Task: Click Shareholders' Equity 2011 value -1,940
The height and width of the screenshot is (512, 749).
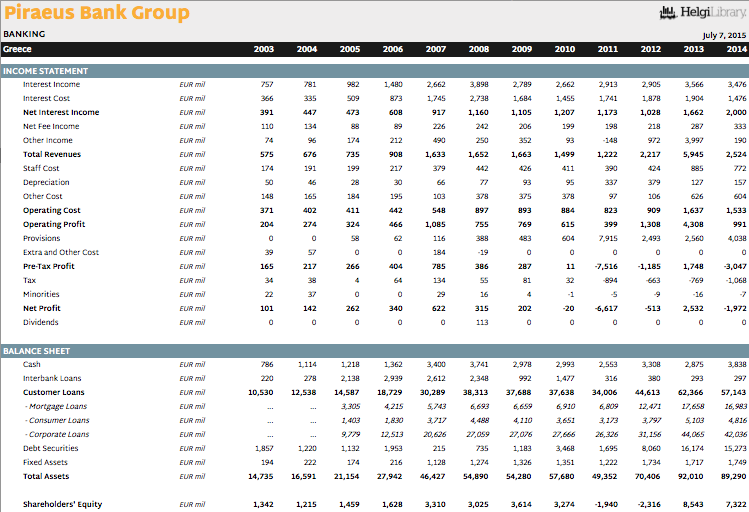Action: pyautogui.click(x=606, y=504)
